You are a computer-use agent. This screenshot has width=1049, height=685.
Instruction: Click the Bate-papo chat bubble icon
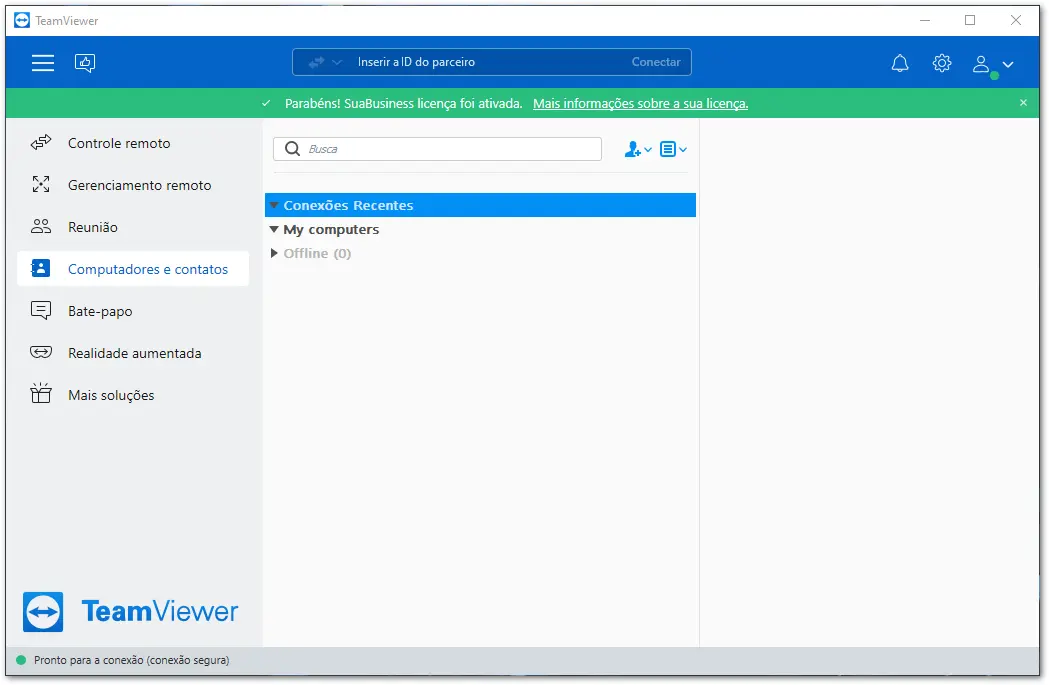click(x=41, y=310)
